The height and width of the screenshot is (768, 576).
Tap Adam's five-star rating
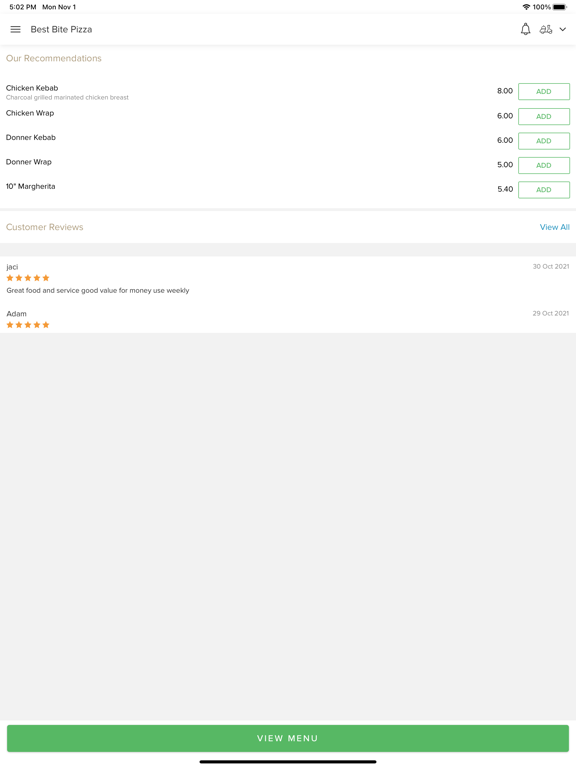point(28,325)
